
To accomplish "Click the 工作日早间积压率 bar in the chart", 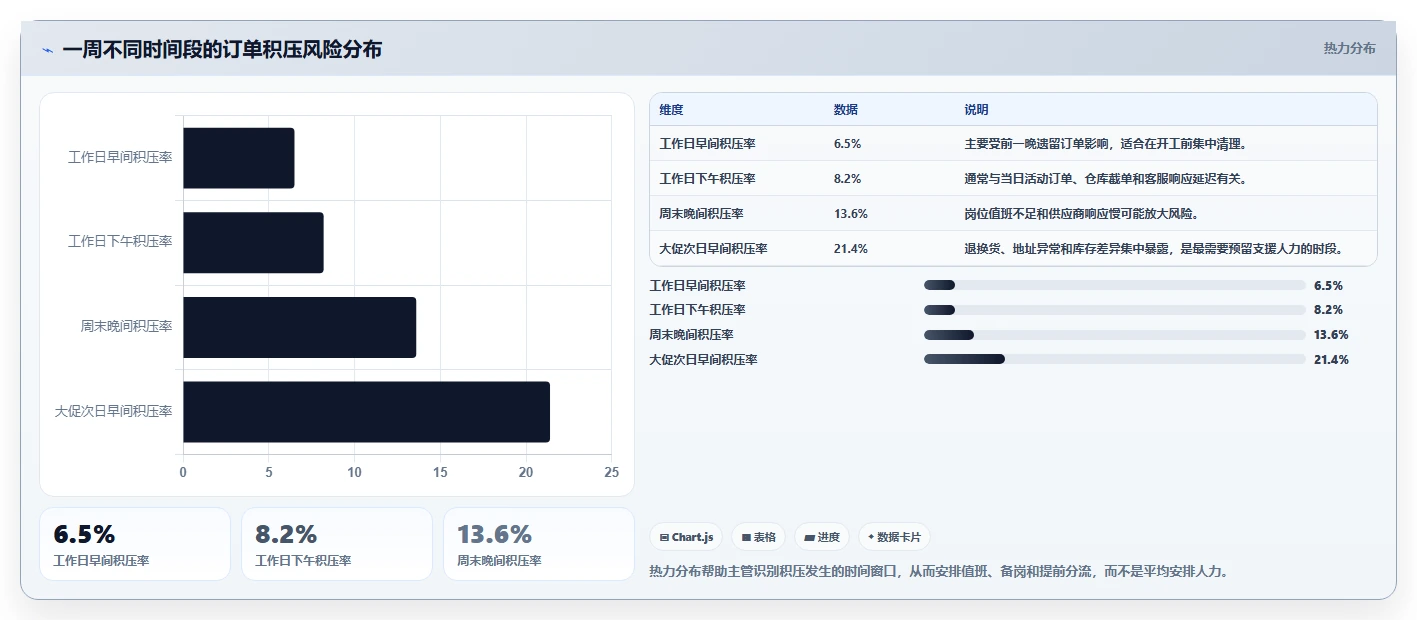I will point(239,158).
